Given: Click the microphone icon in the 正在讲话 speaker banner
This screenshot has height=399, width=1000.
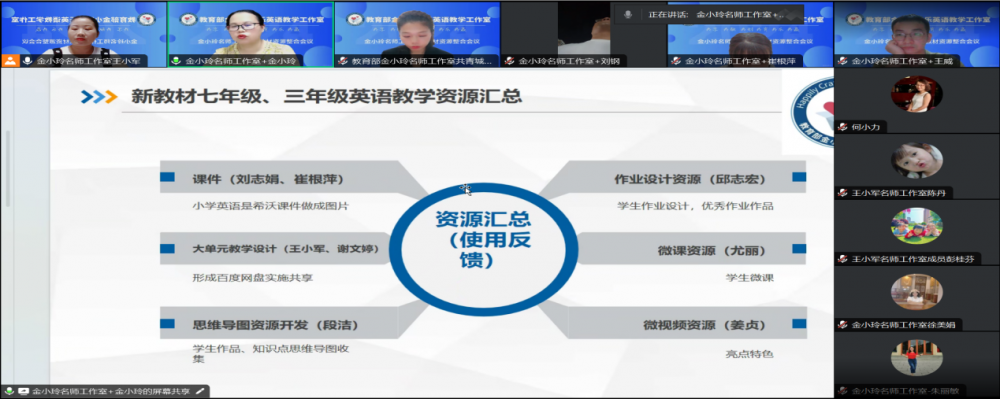Looking at the screenshot, I should (628, 14).
